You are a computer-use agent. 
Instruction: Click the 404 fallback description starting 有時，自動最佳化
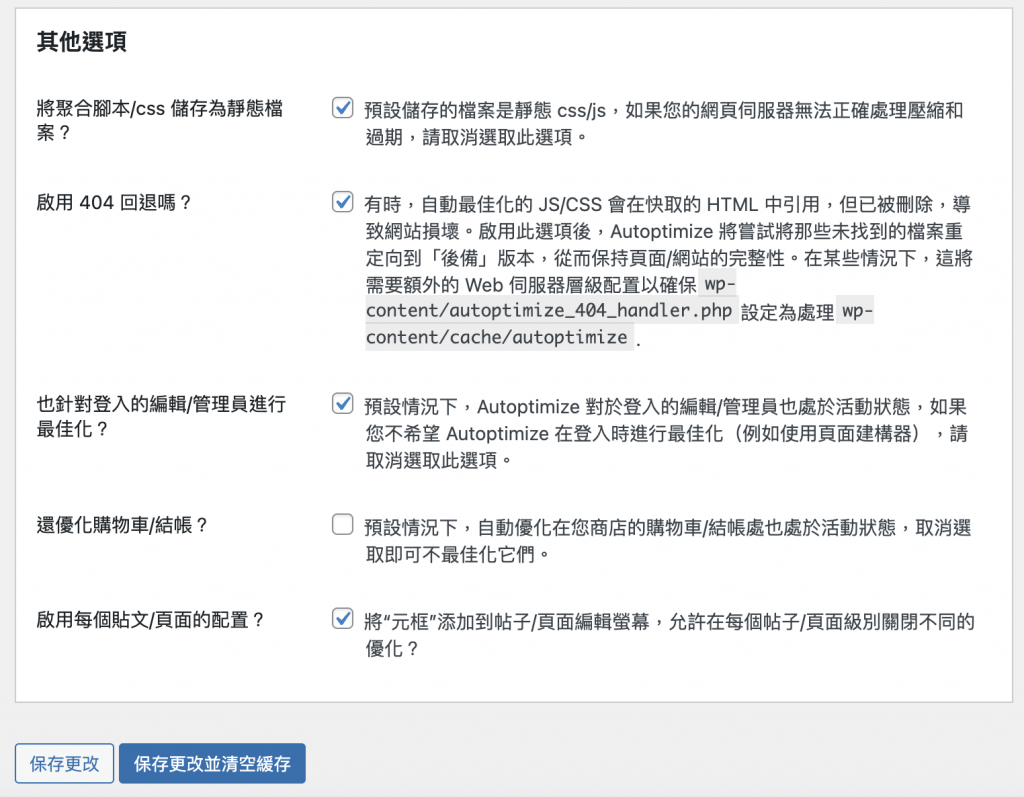[x=669, y=270]
